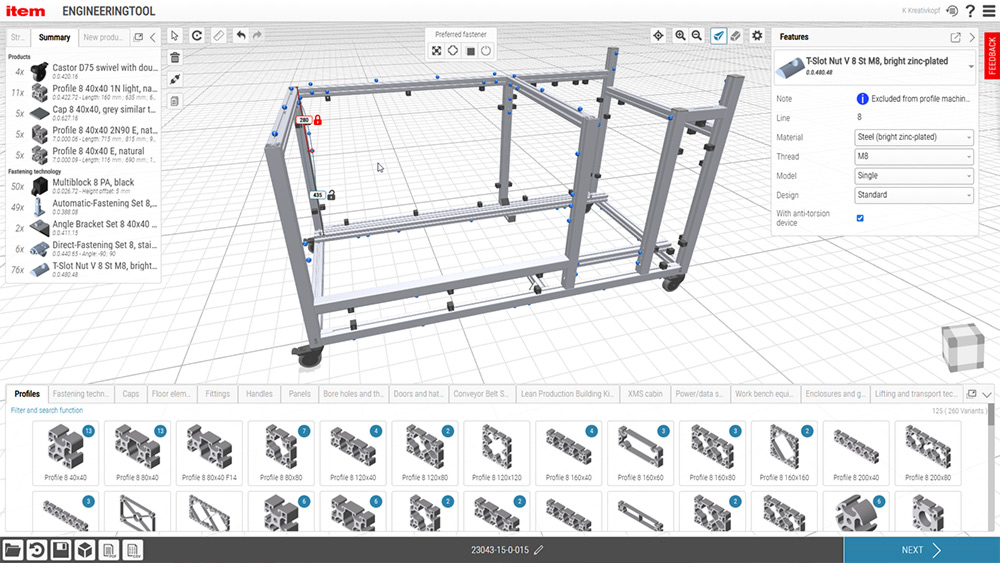This screenshot has height=563, width=1000.
Task: Click the NEXT button
Action: click(922, 550)
